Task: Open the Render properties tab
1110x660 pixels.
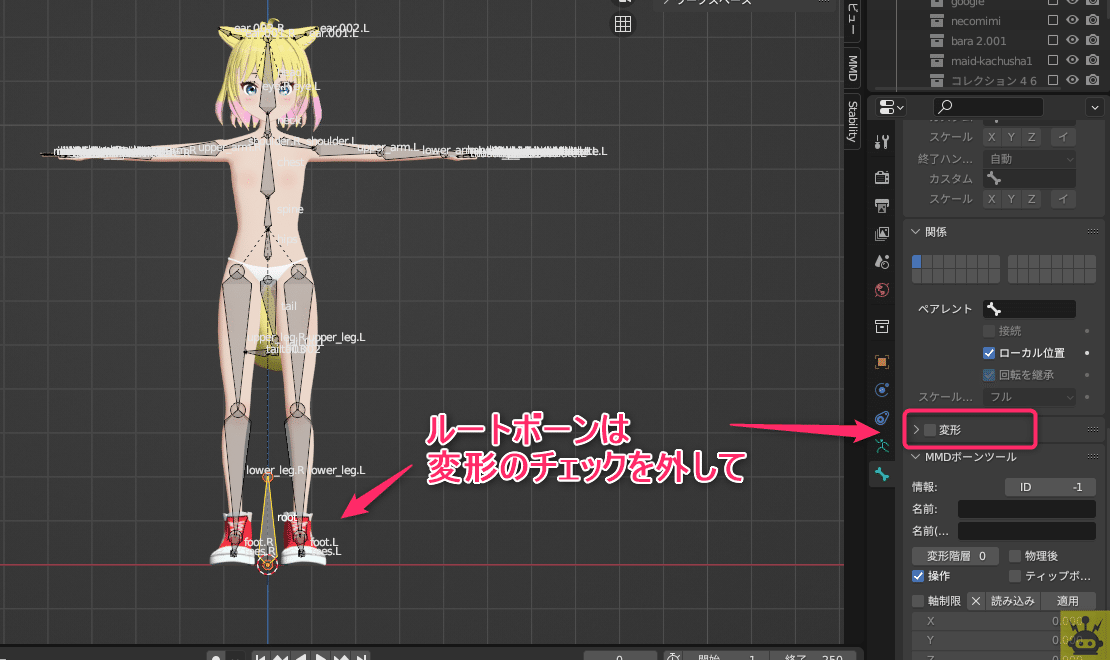Action: (882, 177)
